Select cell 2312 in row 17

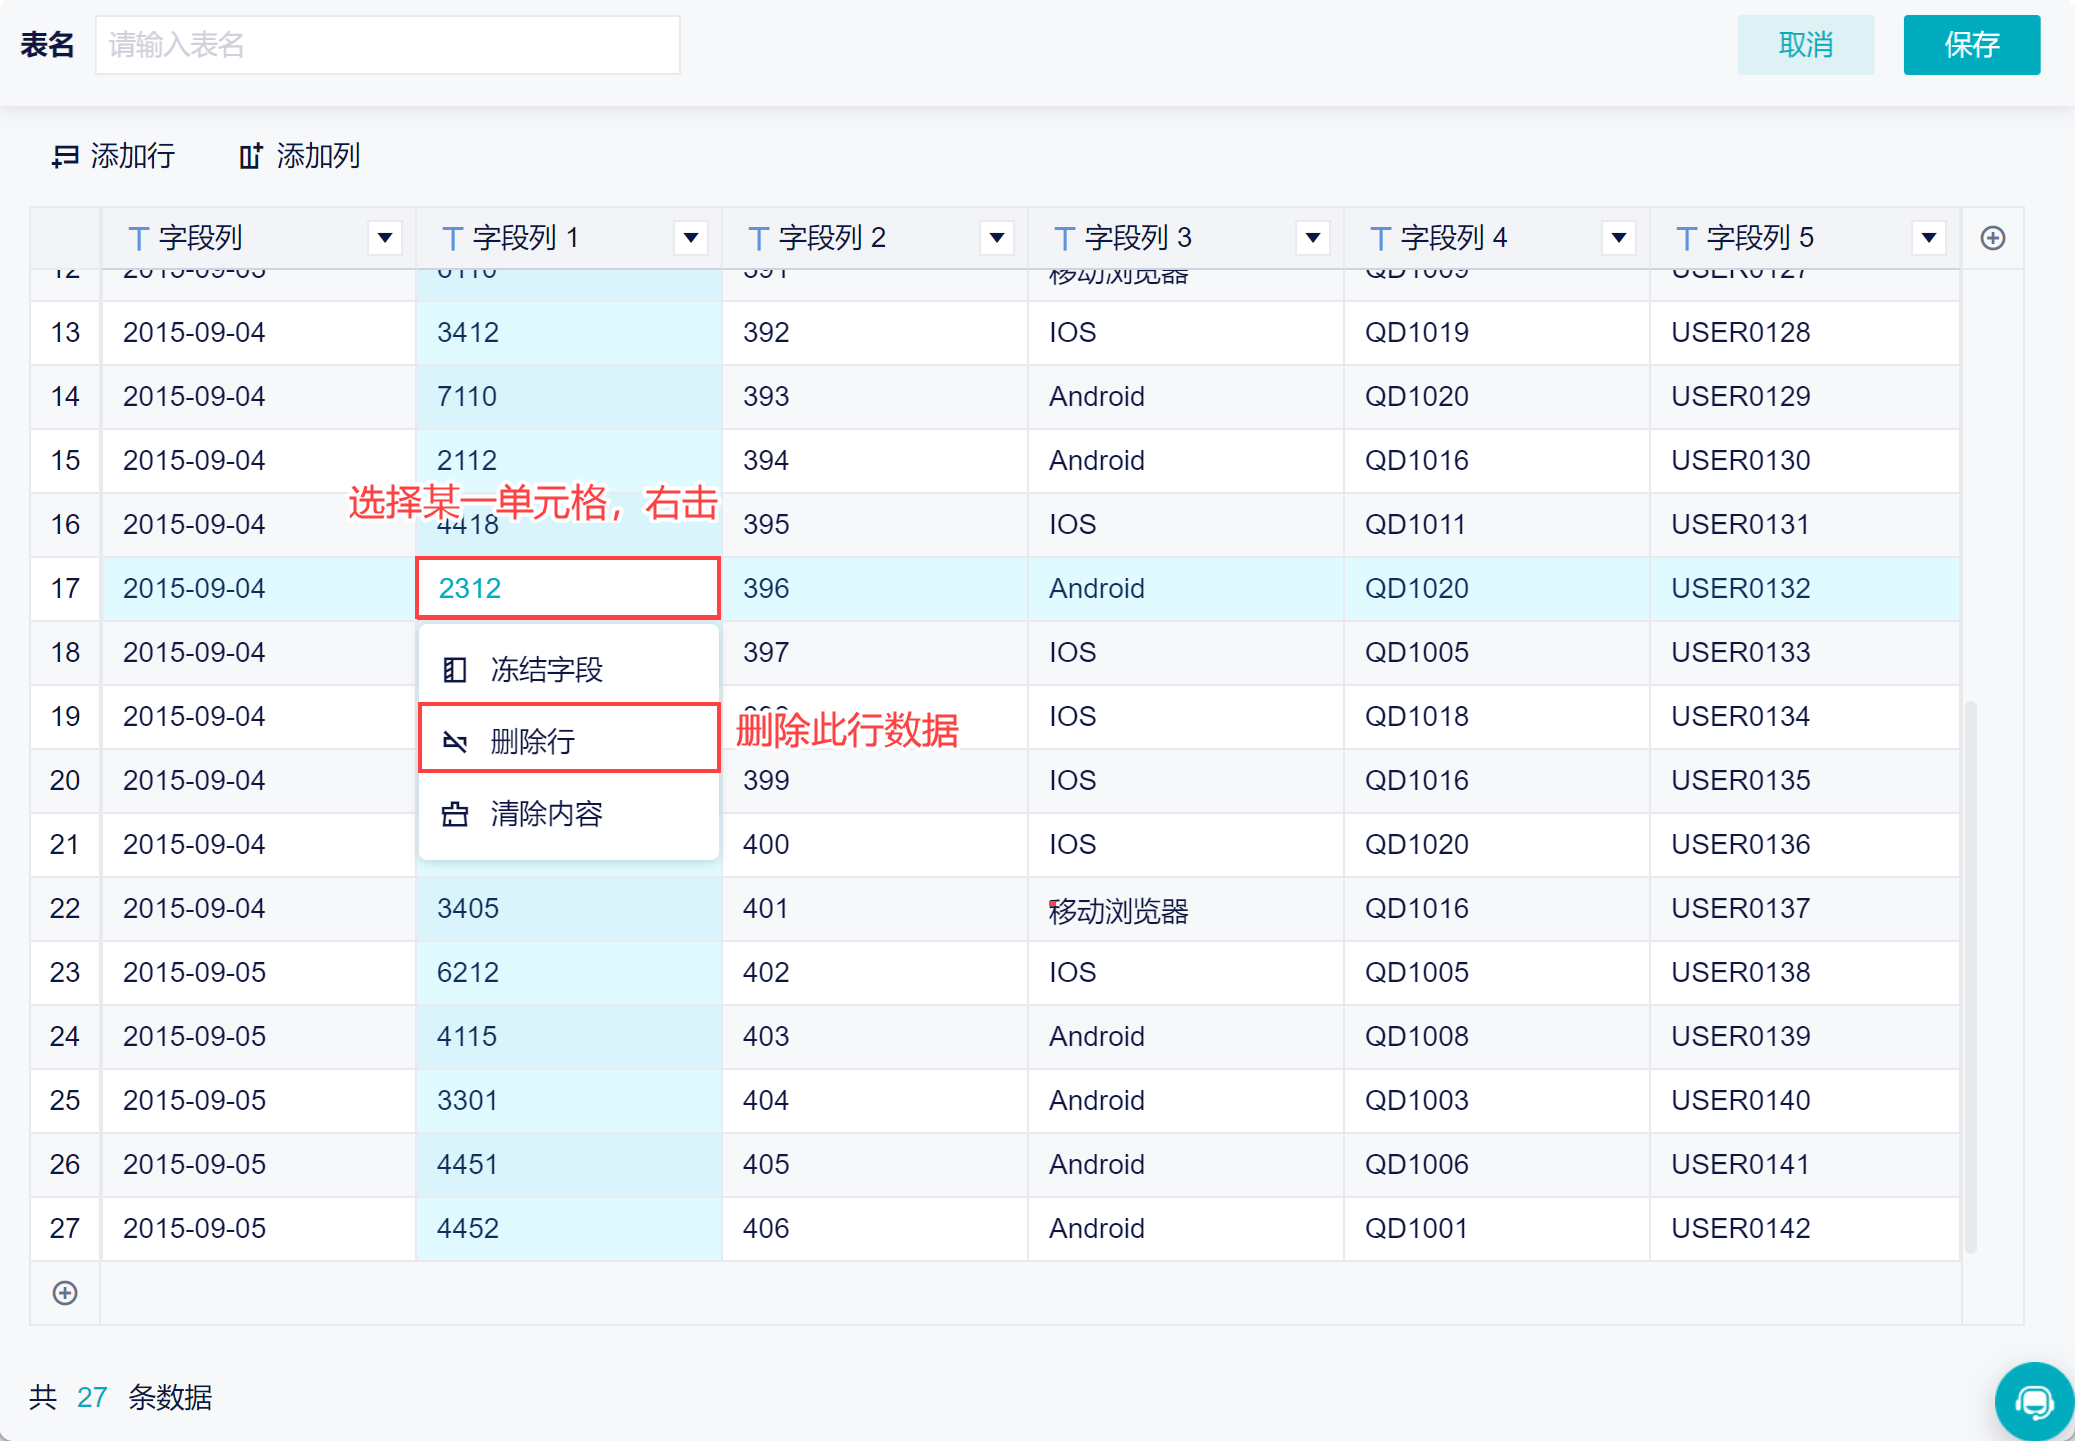[x=567, y=588]
